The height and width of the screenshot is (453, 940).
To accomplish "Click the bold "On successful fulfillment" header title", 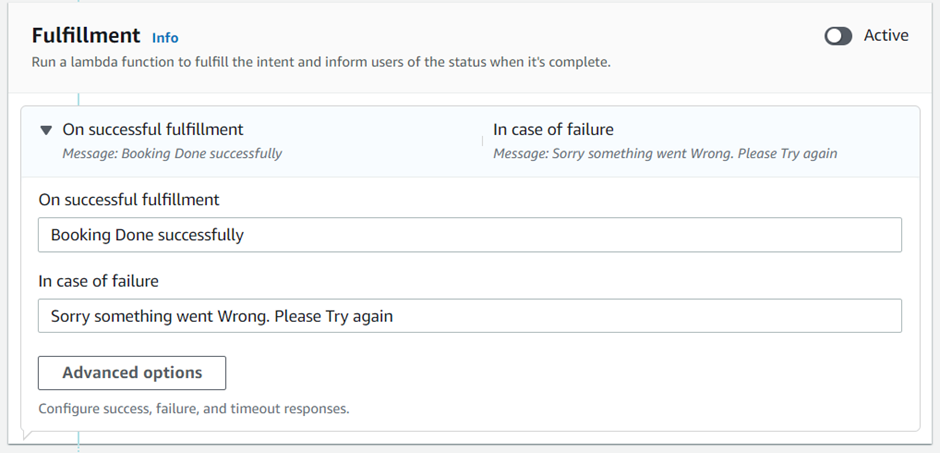I will (x=153, y=129).
